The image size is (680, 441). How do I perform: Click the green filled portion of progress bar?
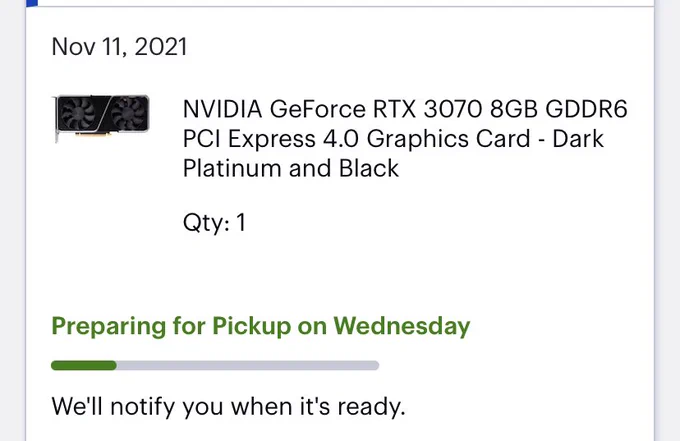(84, 366)
